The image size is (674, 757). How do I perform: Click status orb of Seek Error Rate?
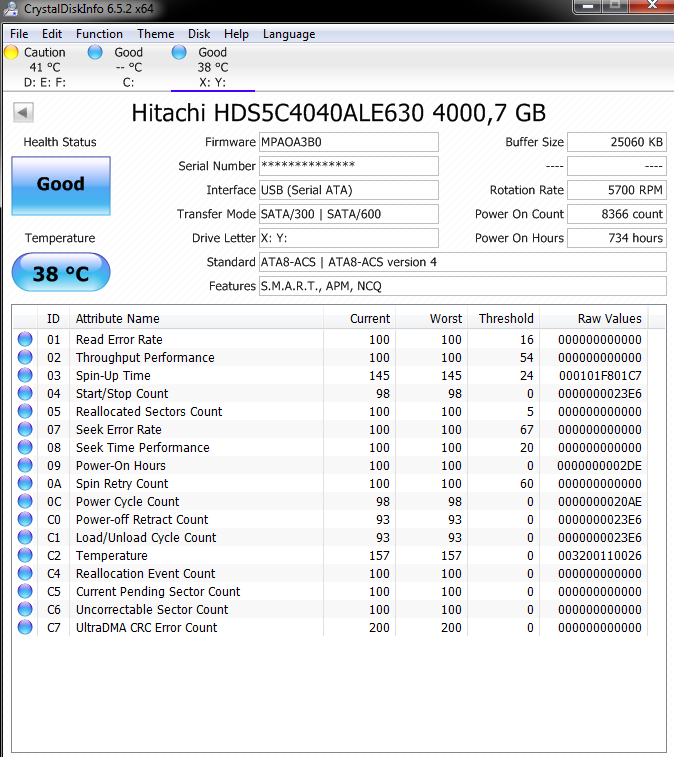click(x=25, y=429)
